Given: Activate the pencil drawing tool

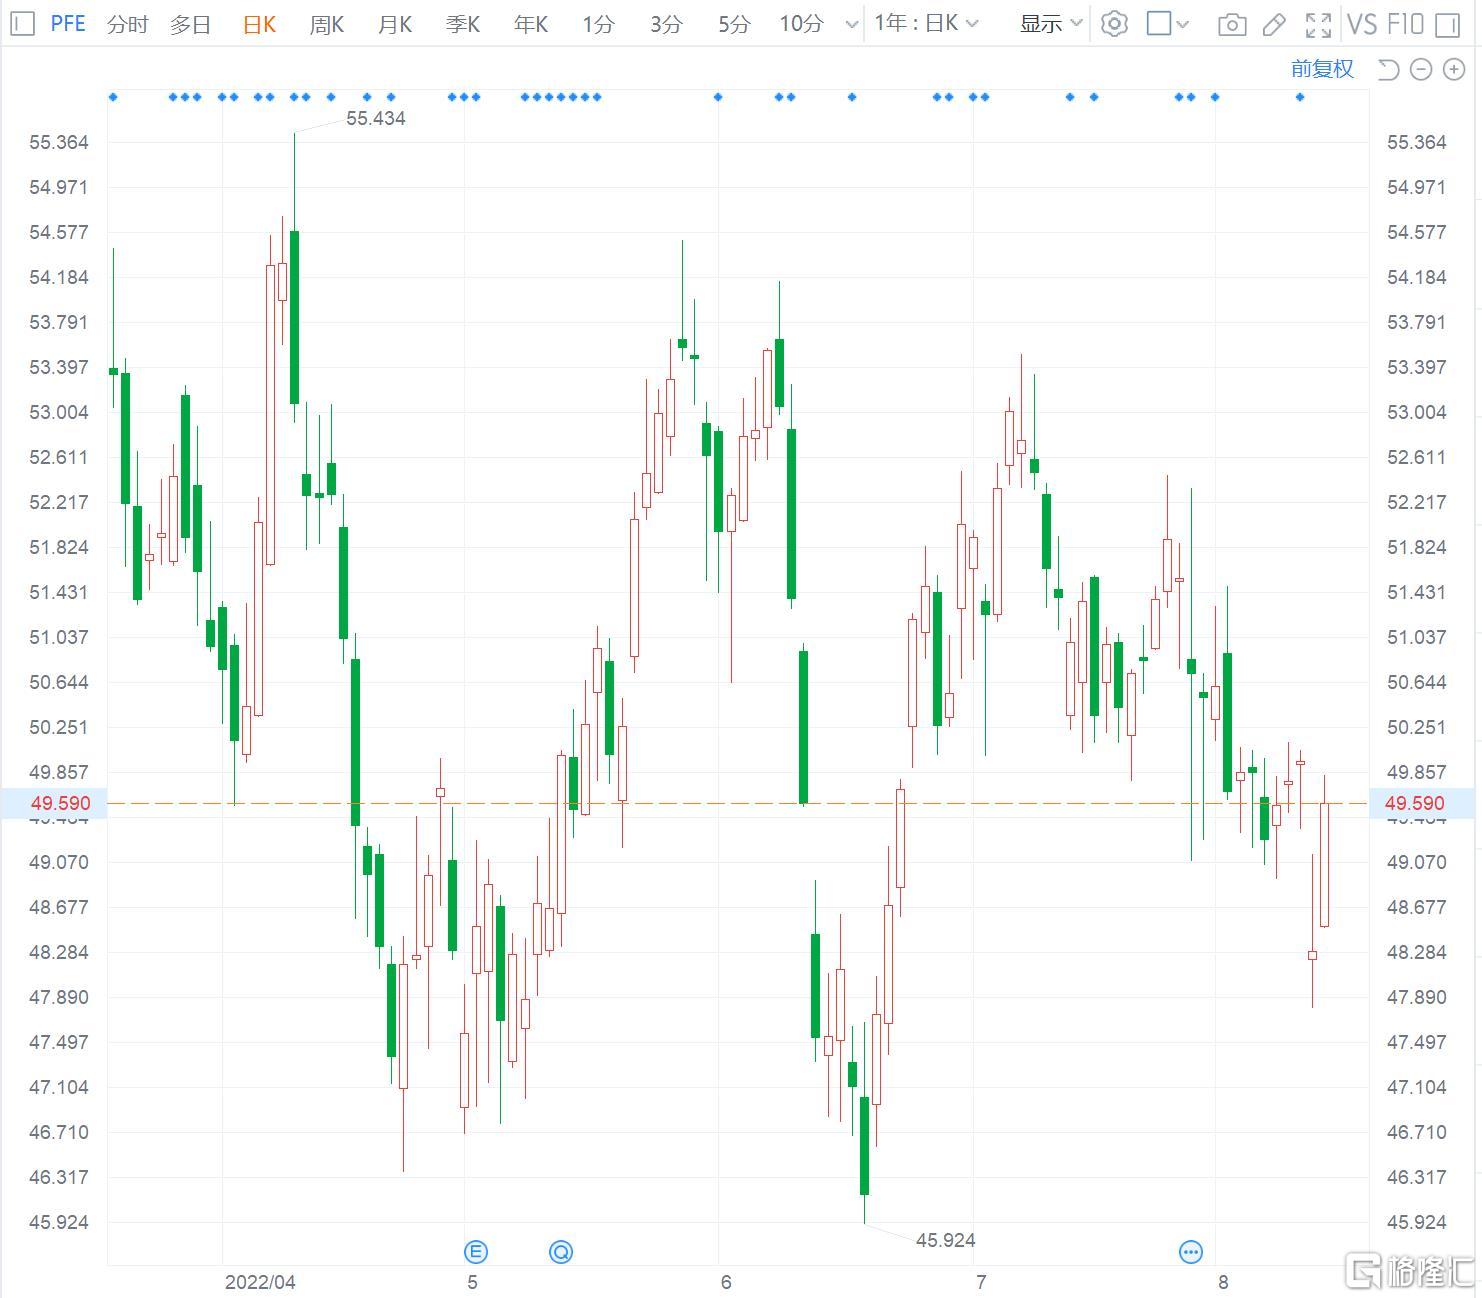Looking at the screenshot, I should (1274, 24).
